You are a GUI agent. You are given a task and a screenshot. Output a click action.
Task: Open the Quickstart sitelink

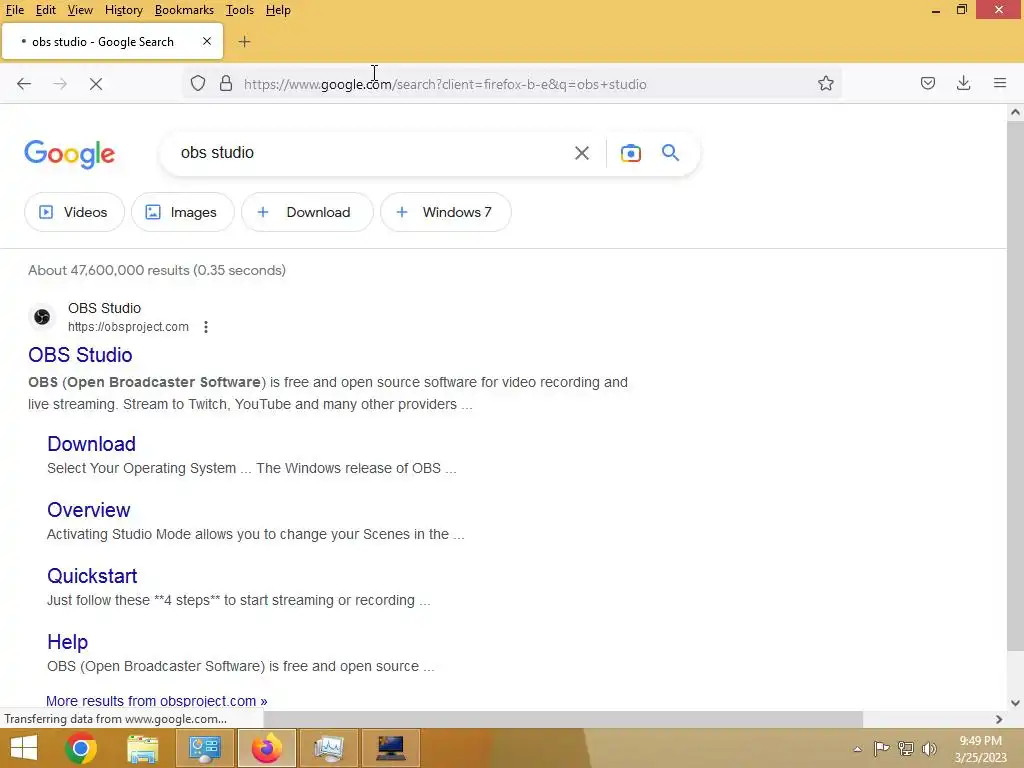(92, 576)
